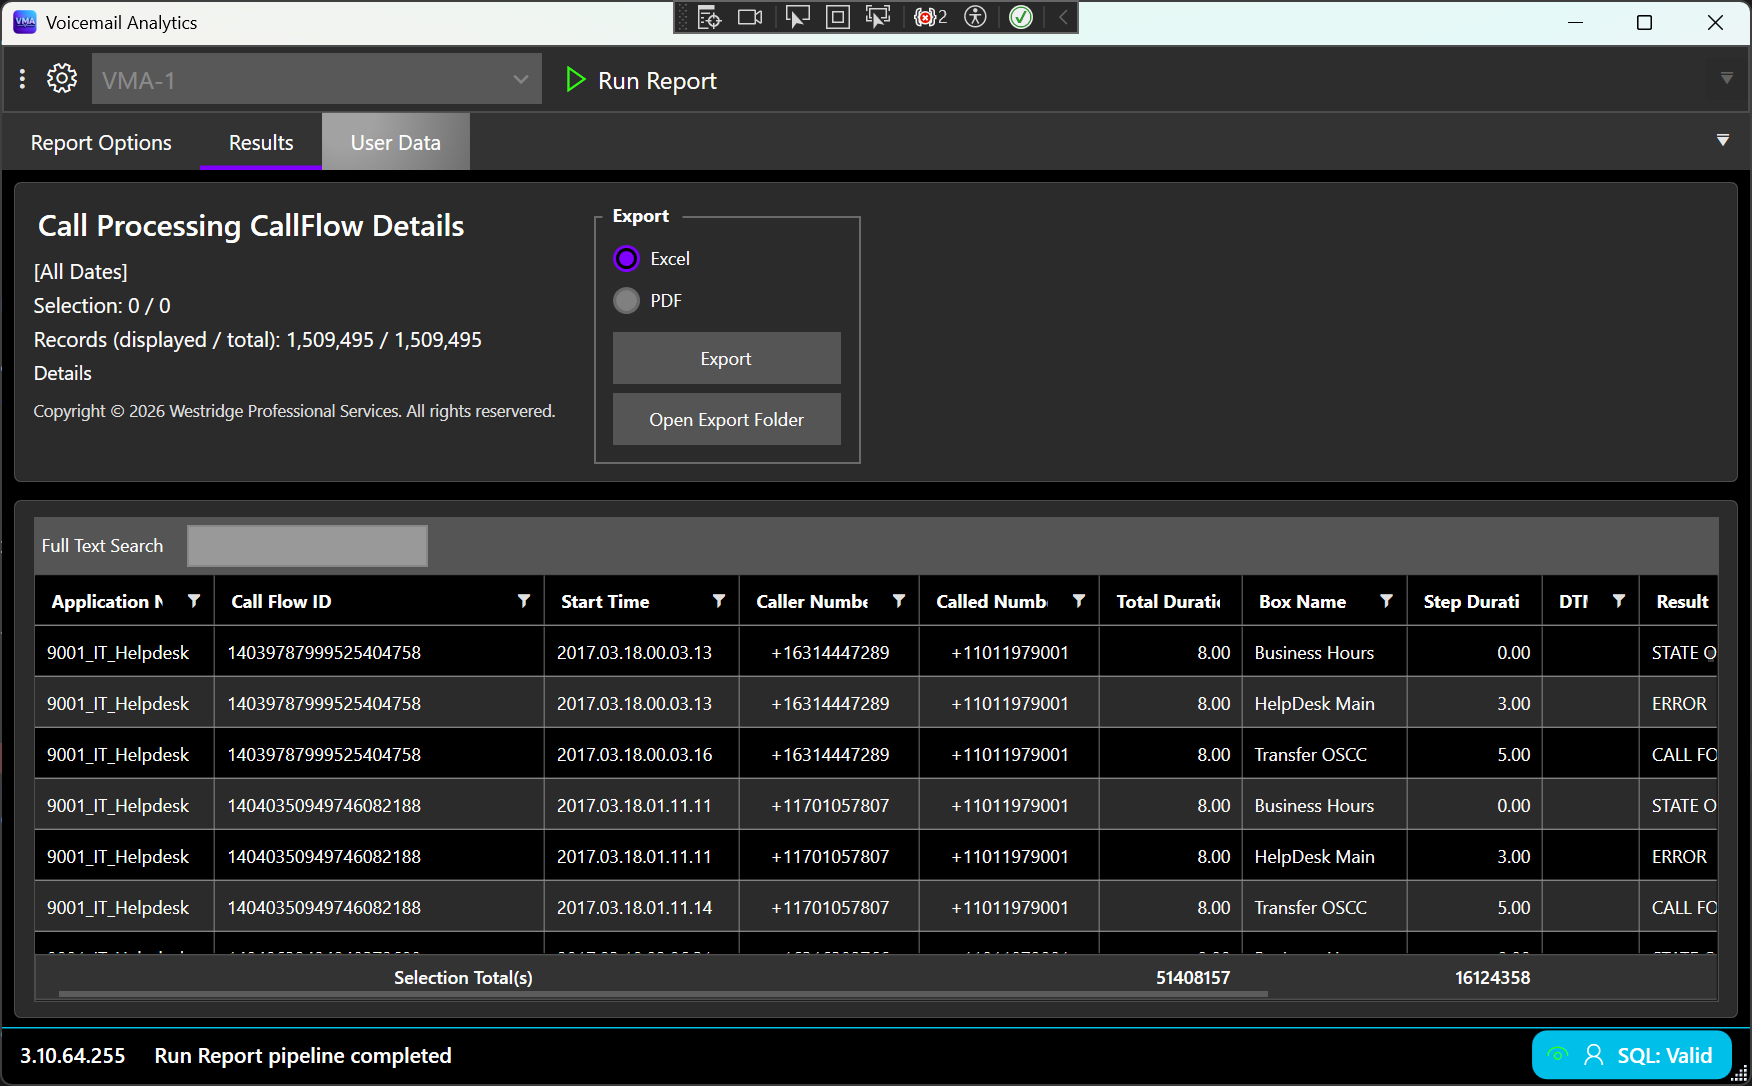Screen dimensions: 1752x1086
Task: Open Live Visual Tree from debug toolbar
Action: 709,17
